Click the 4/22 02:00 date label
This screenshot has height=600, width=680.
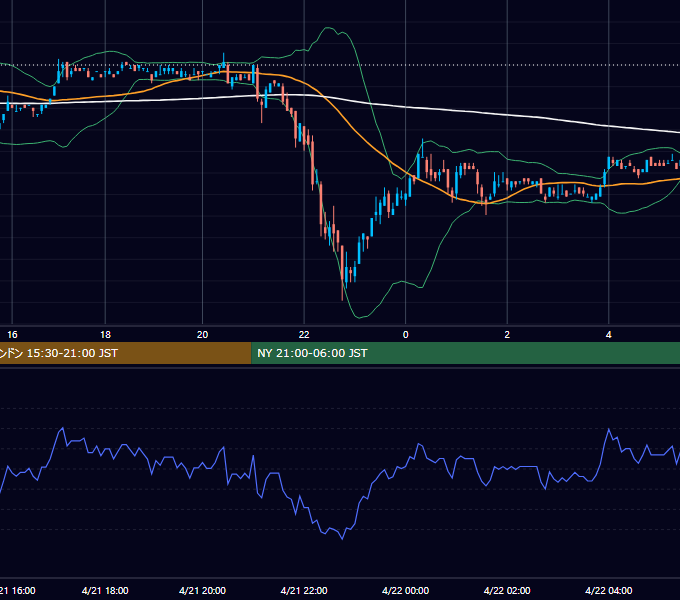[x=507, y=590]
